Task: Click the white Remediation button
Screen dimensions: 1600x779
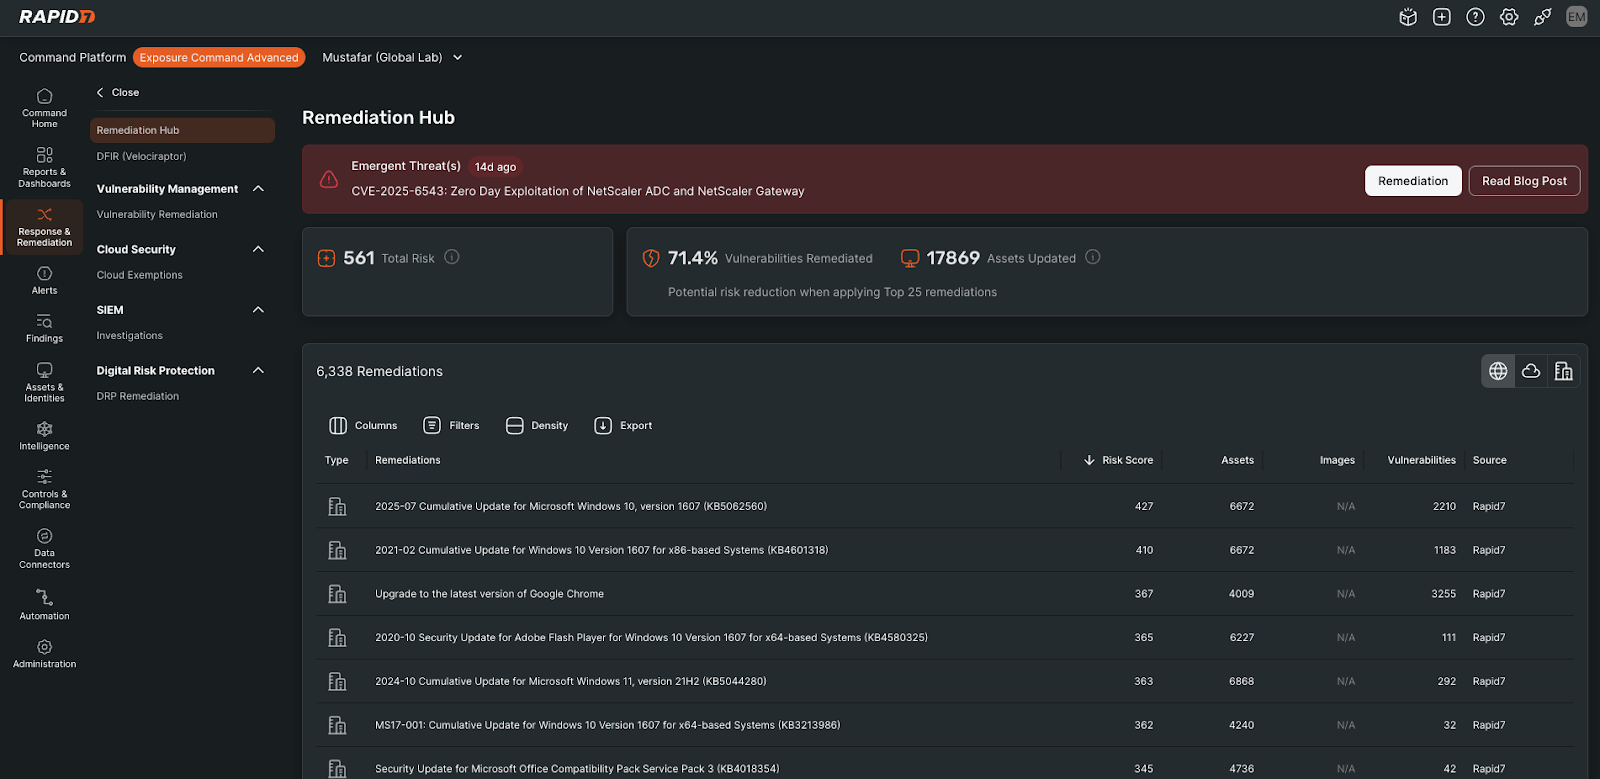Action: click(1412, 181)
